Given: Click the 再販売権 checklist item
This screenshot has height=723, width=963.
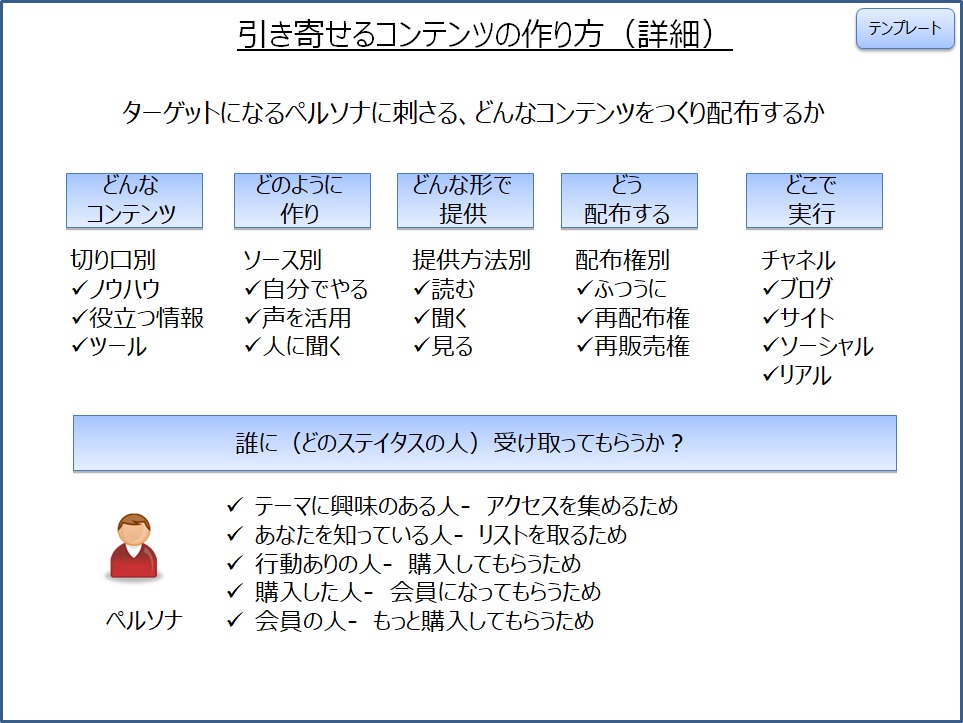Looking at the screenshot, I should coord(633,347).
